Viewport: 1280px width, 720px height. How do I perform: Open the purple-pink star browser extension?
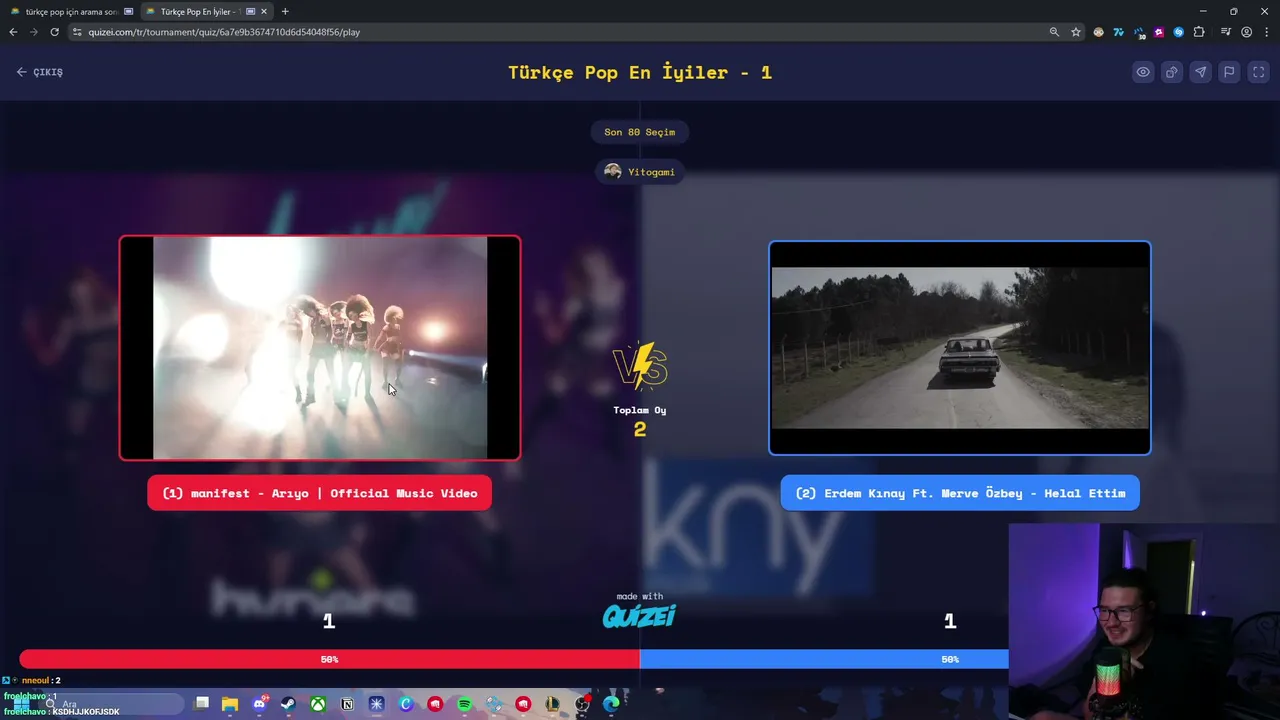1159,32
